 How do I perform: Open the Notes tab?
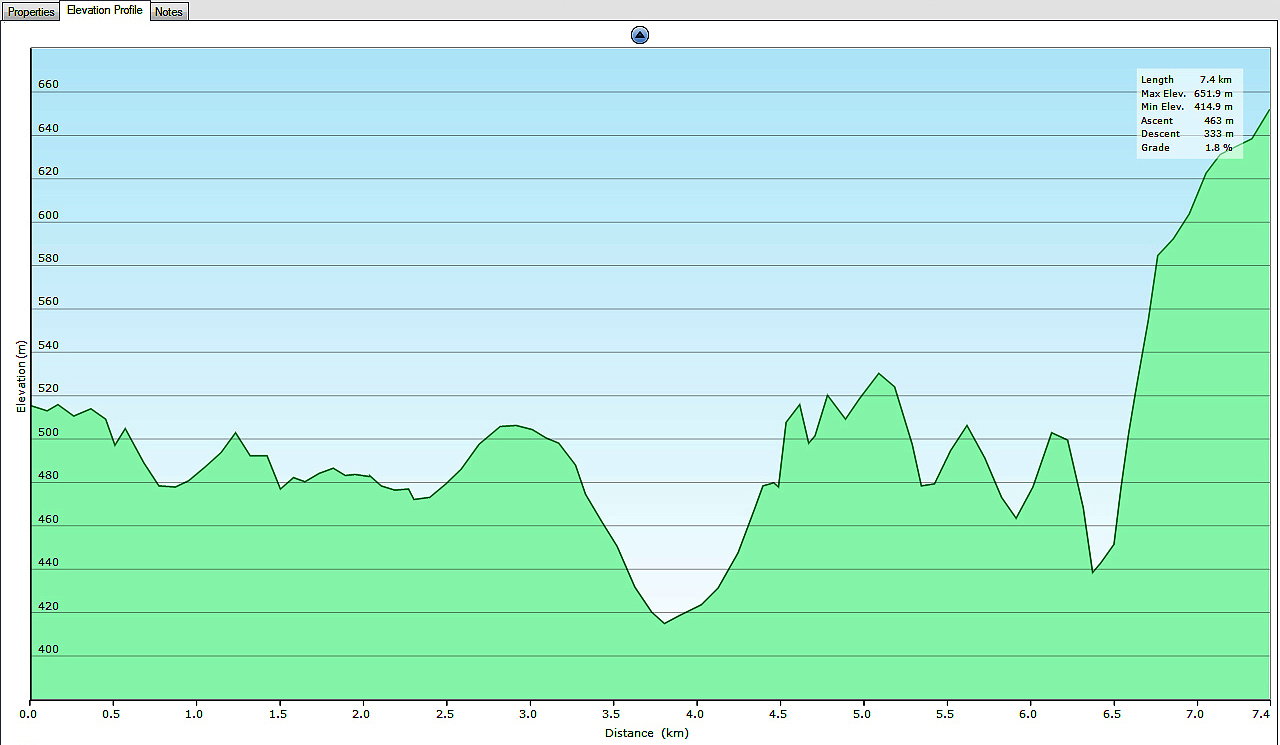click(169, 11)
